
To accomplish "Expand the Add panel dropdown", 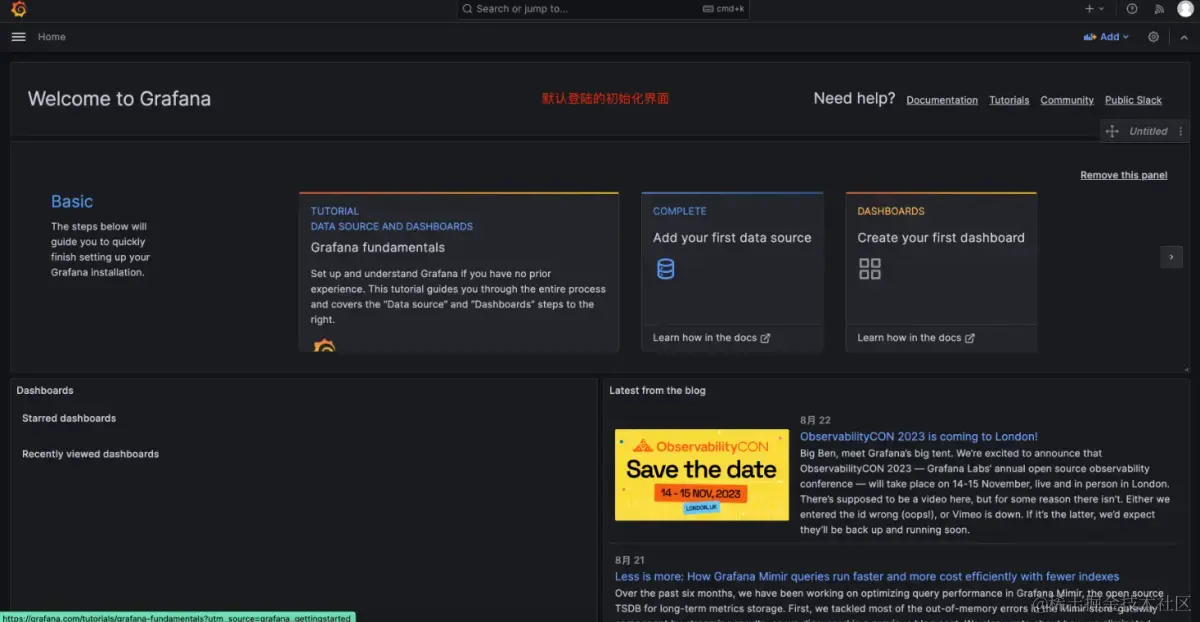I will (x=1106, y=37).
